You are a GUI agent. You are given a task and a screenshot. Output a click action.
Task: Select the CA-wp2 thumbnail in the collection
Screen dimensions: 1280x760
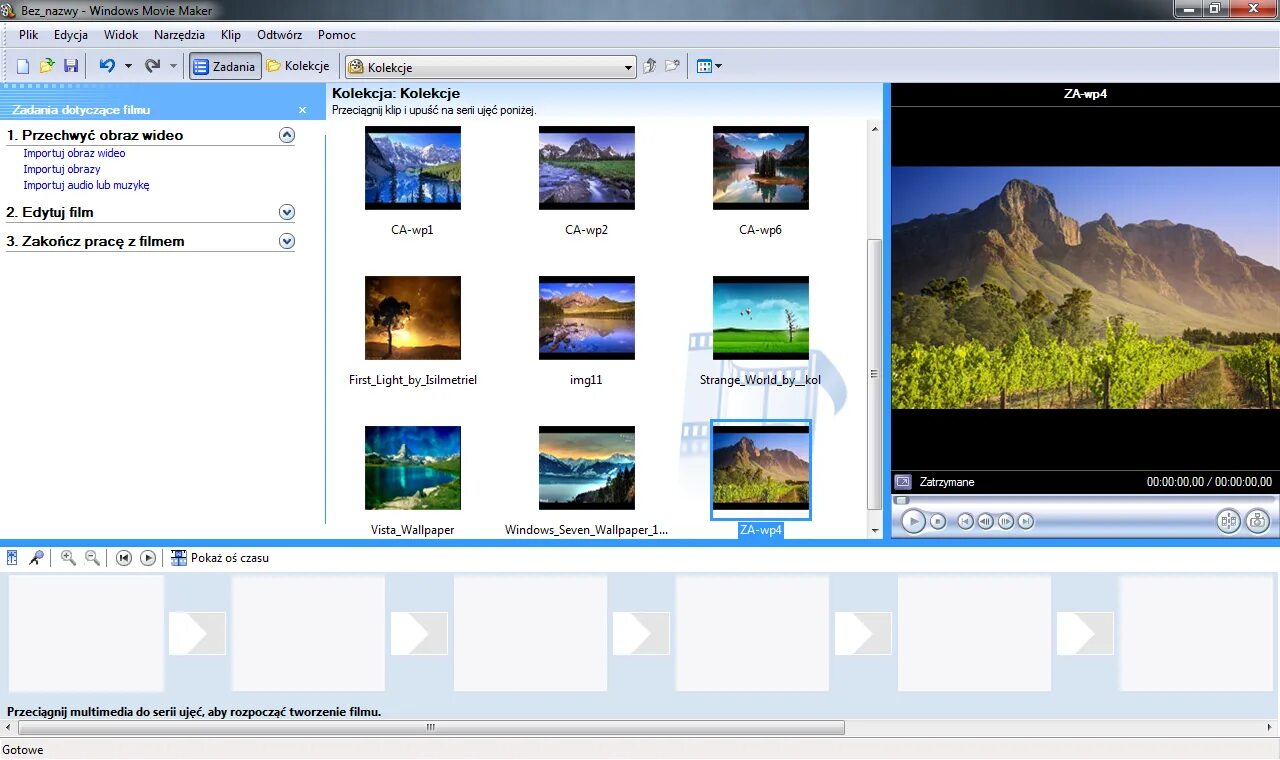click(x=586, y=167)
